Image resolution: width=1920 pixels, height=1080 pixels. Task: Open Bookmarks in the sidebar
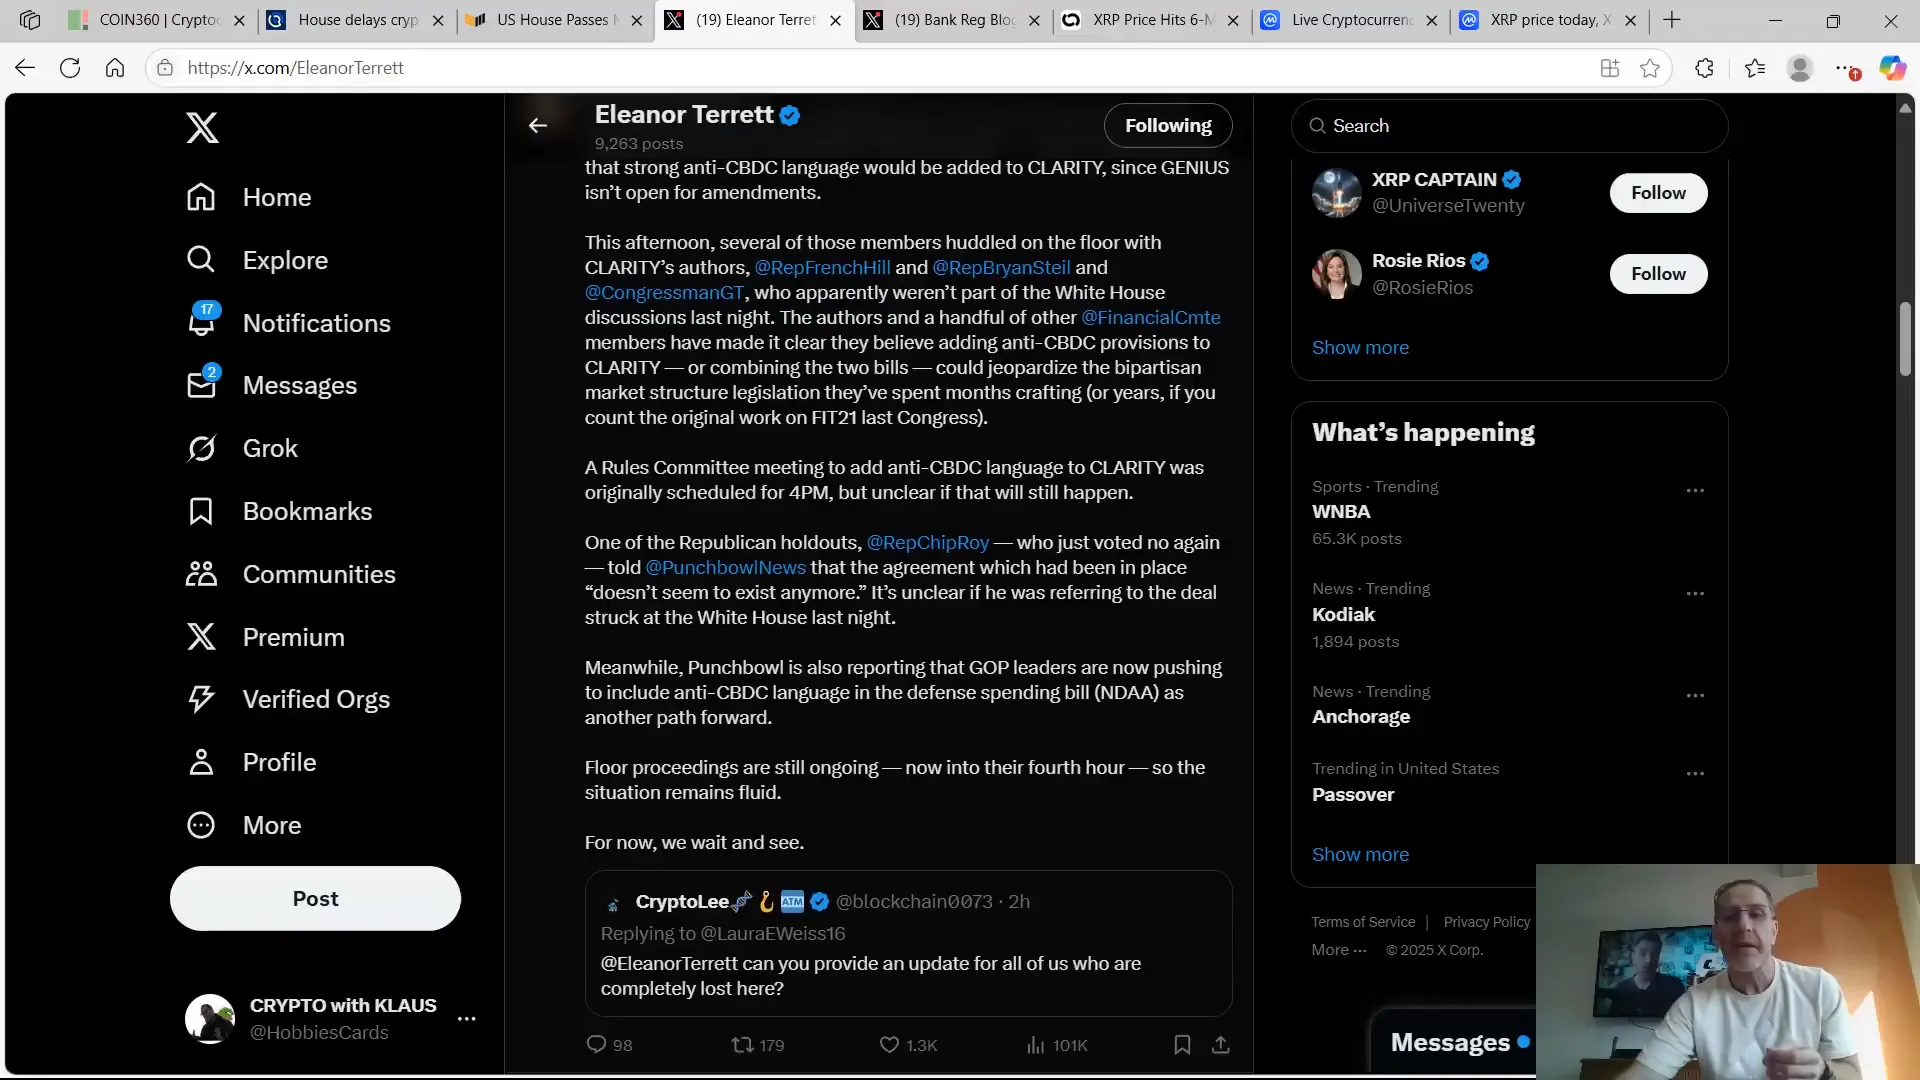[279, 511]
